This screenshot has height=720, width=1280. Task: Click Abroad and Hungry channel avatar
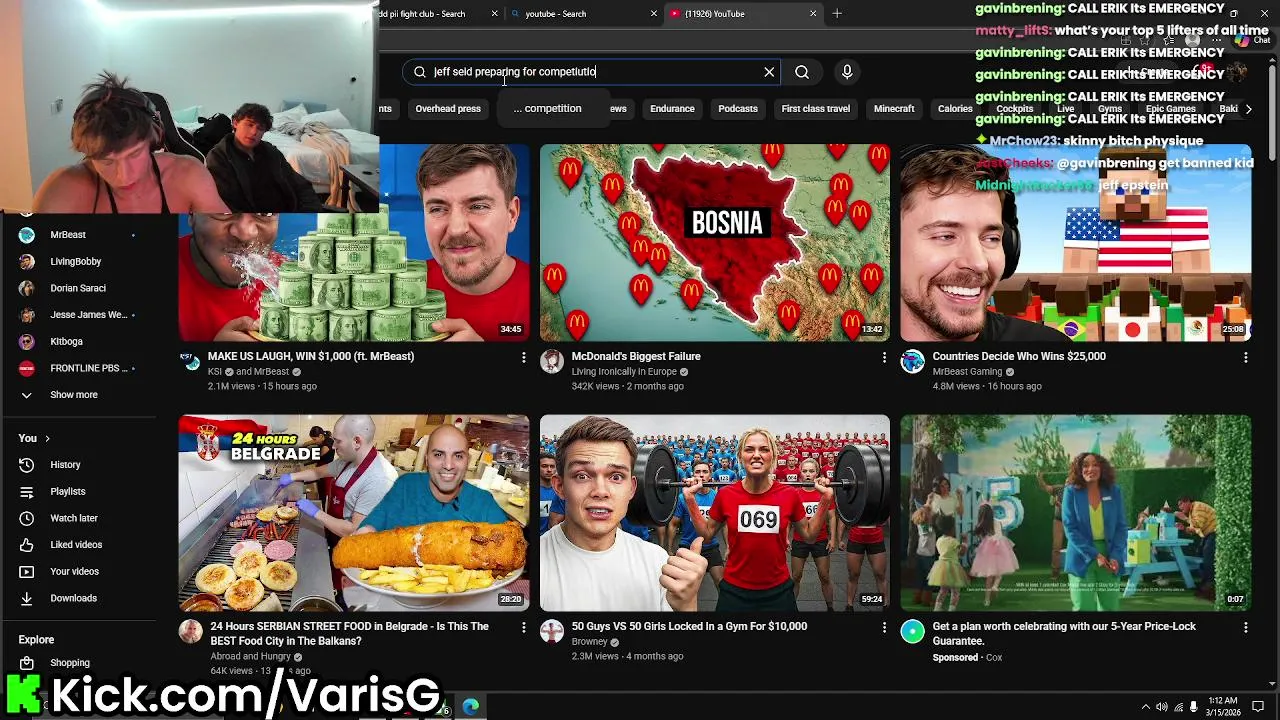(190, 631)
